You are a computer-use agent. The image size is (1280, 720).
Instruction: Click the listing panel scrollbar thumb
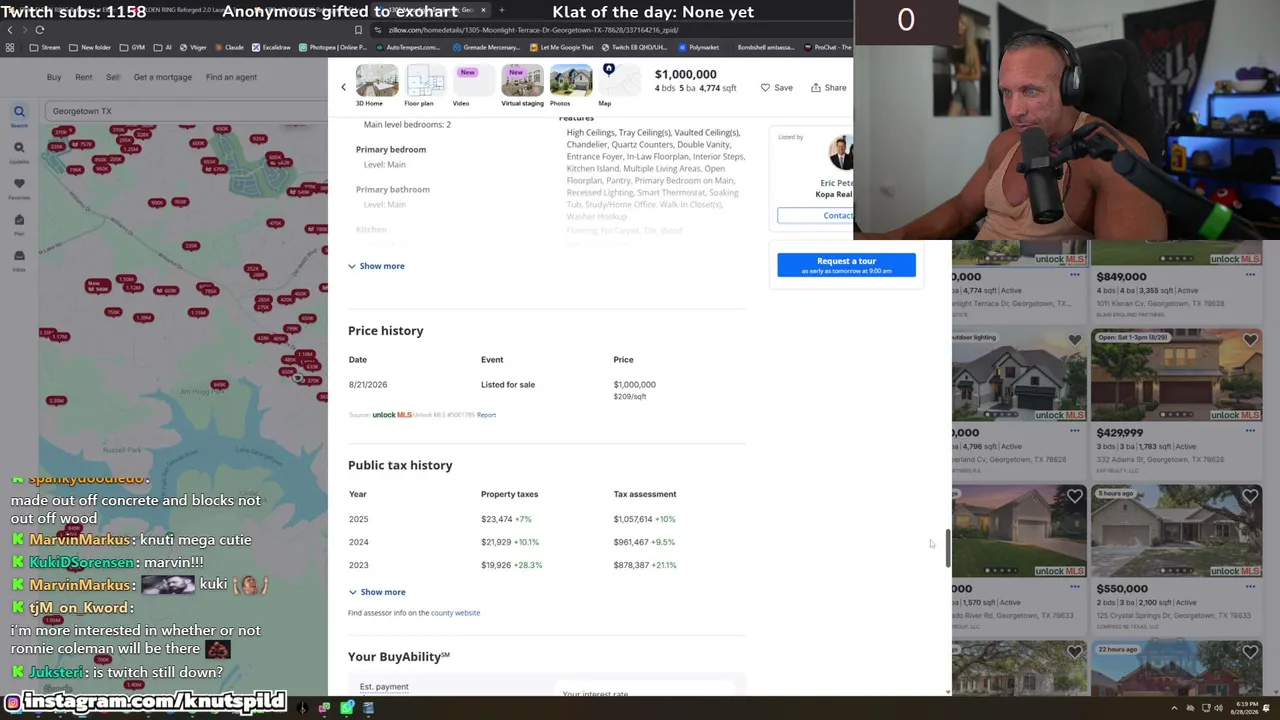tap(946, 549)
